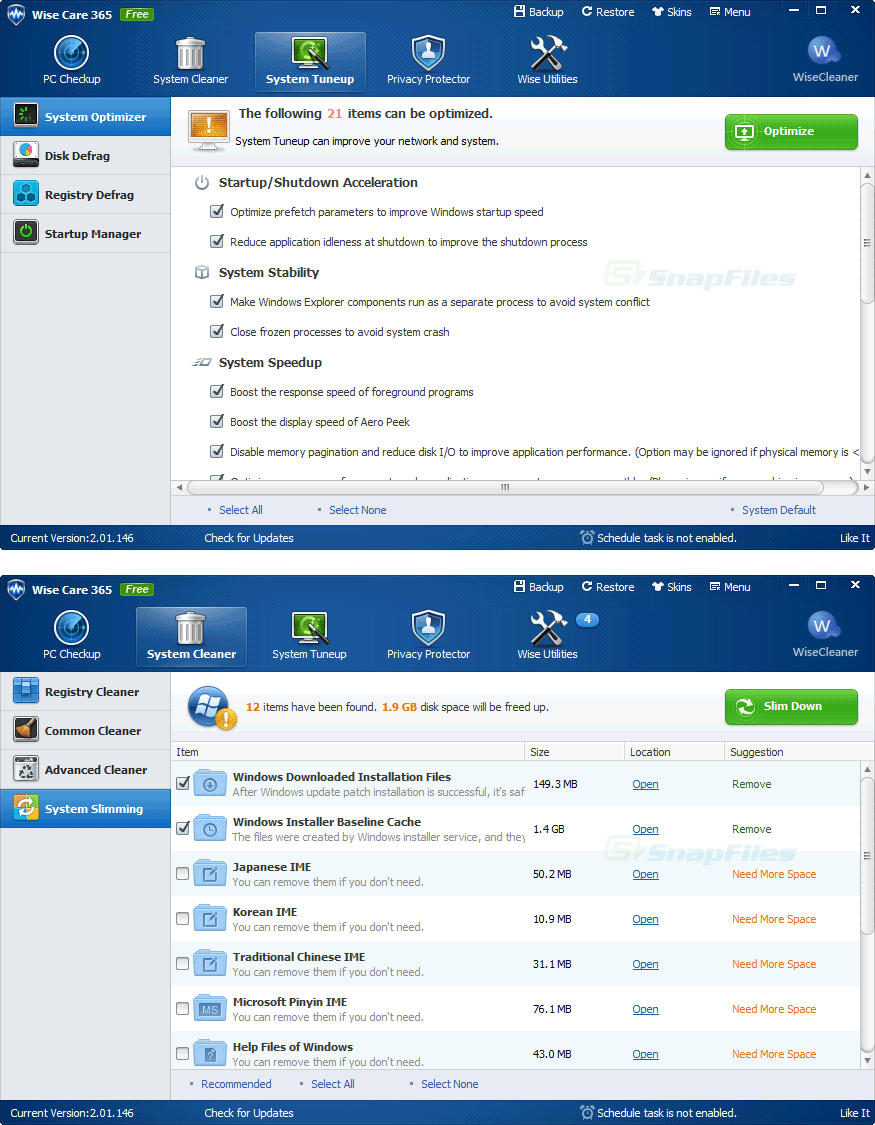
Task: Select System Optimizer in the upper window sidebar
Action: coord(85,116)
